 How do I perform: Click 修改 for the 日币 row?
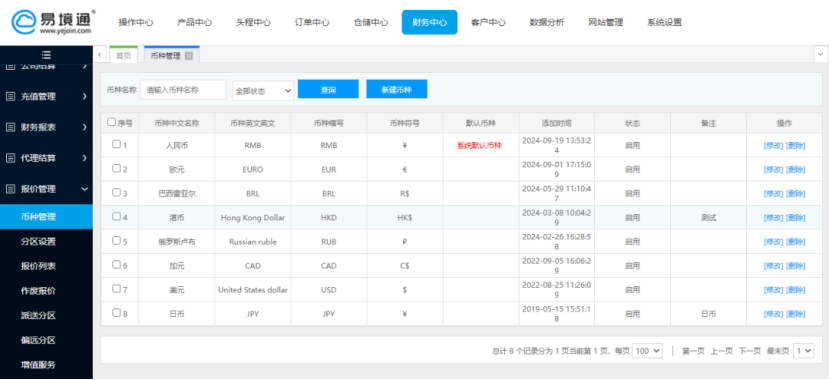pyautogui.click(x=773, y=314)
